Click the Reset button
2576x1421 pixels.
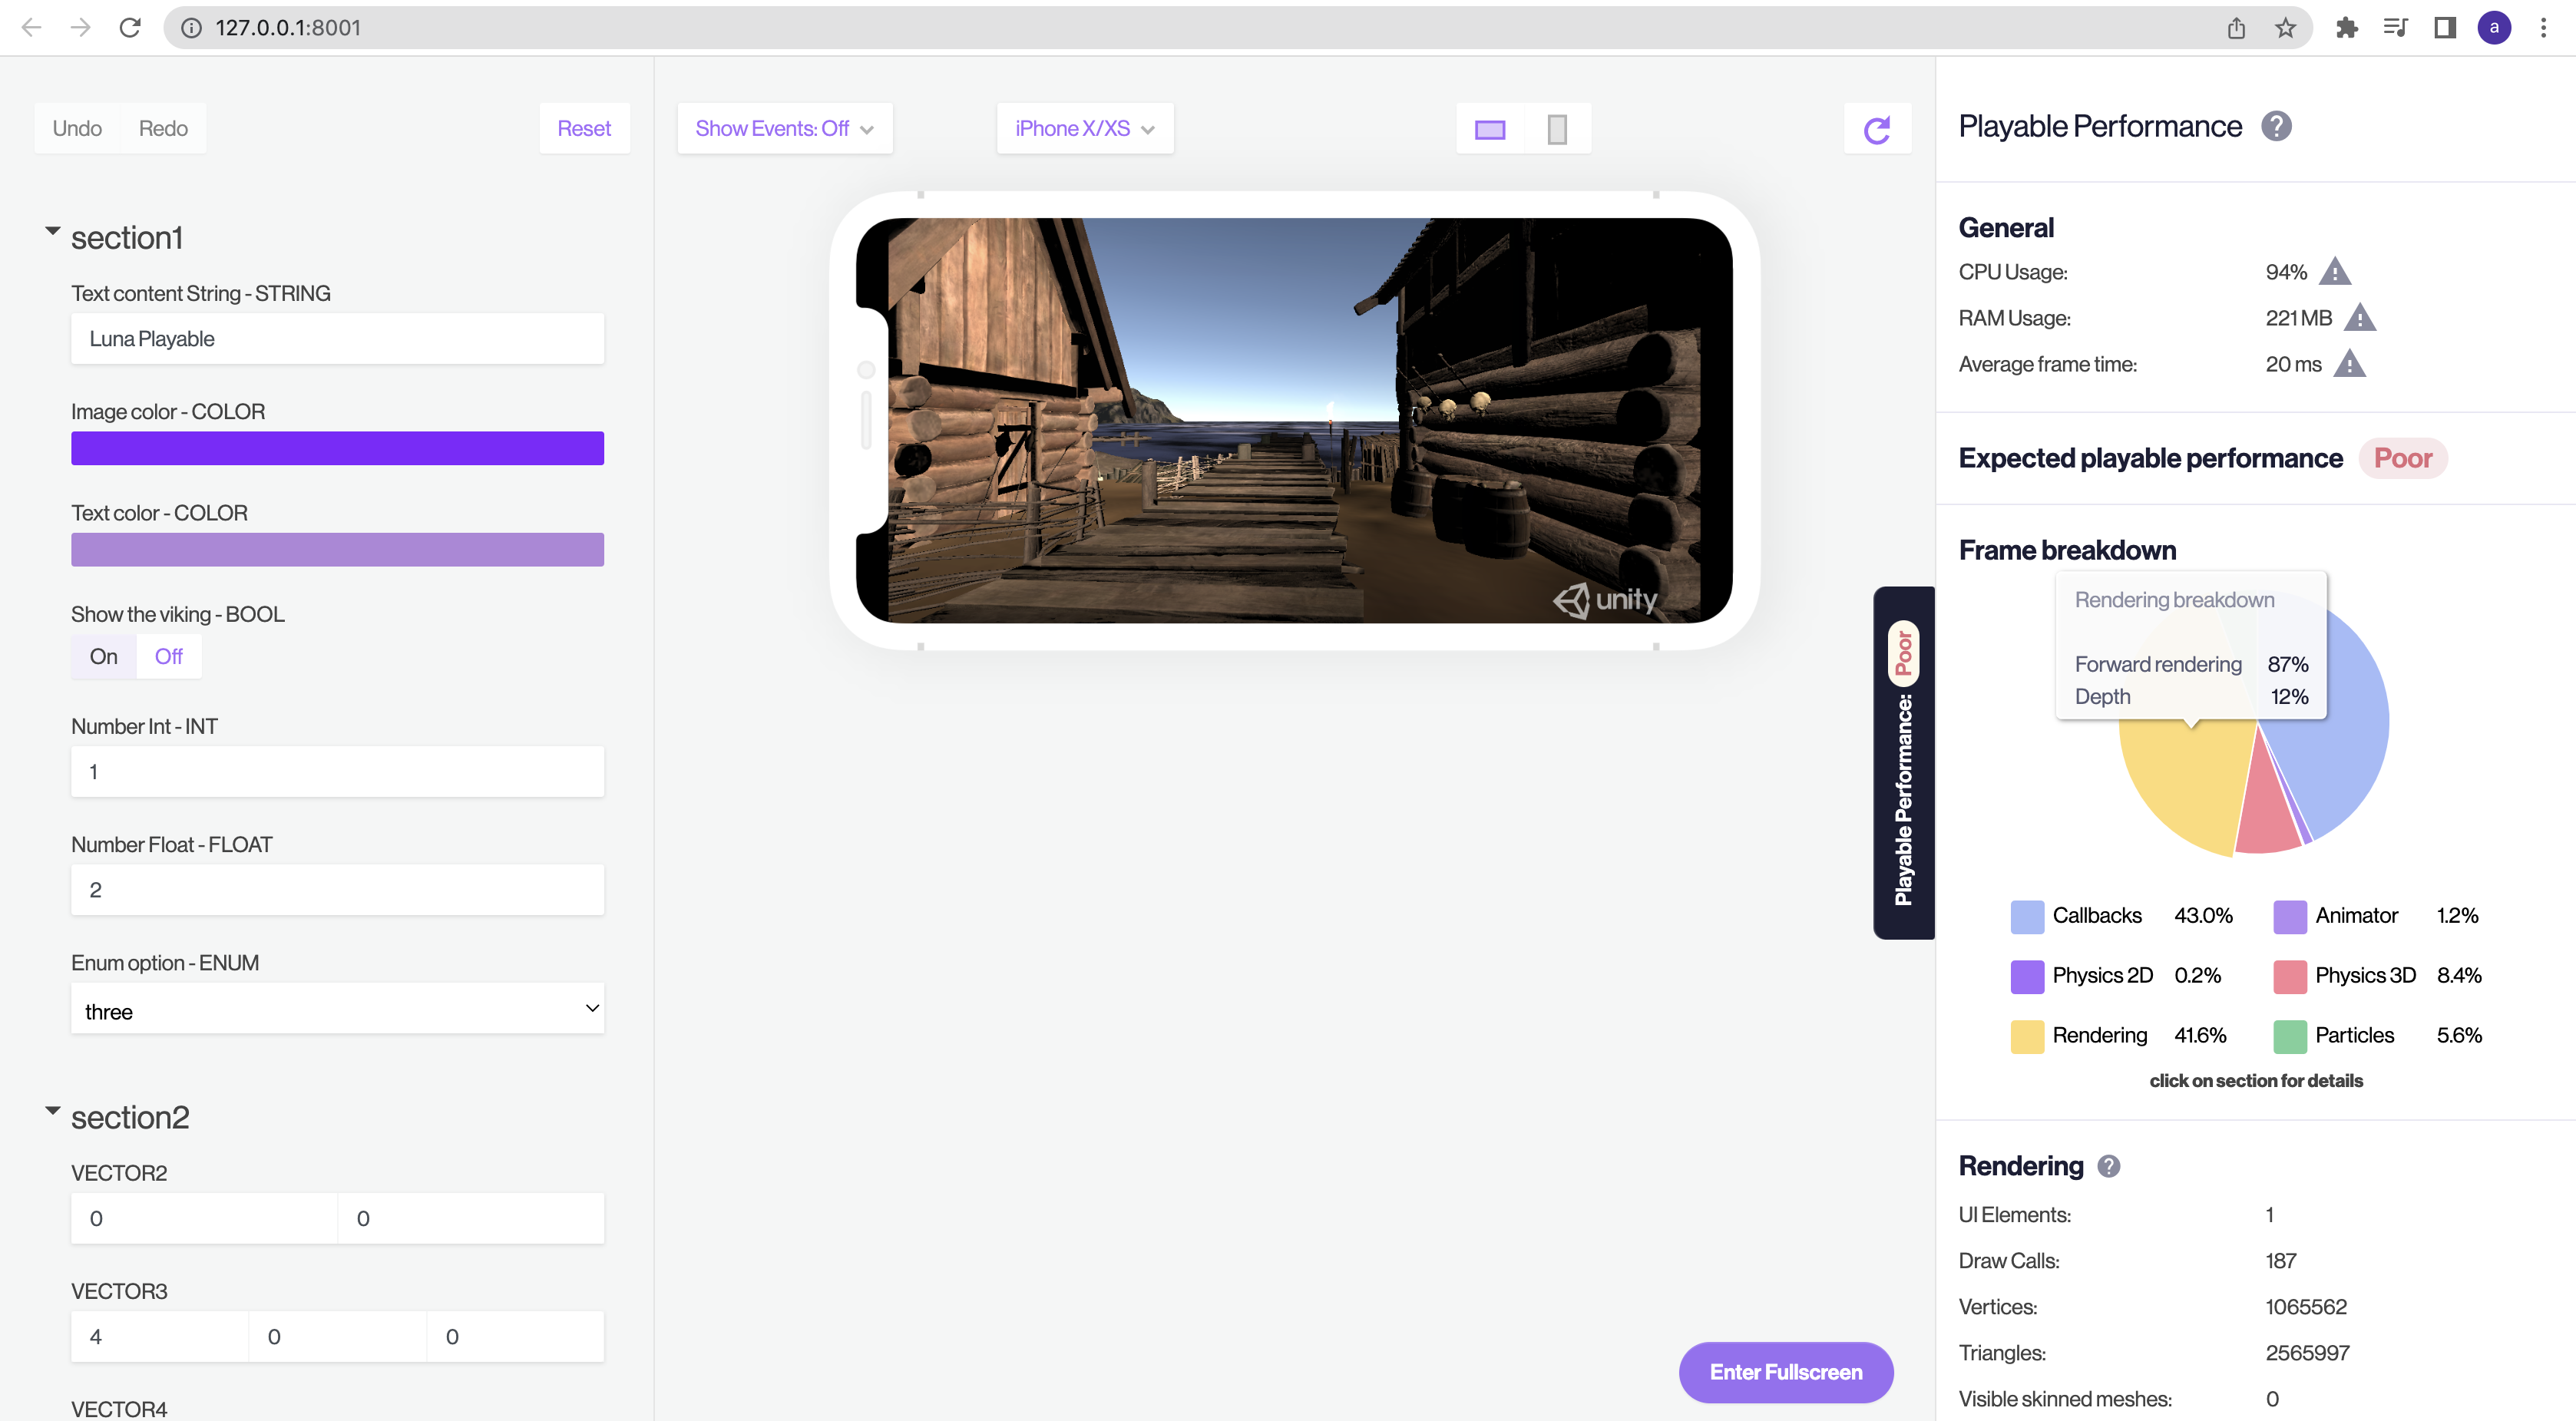pos(584,128)
